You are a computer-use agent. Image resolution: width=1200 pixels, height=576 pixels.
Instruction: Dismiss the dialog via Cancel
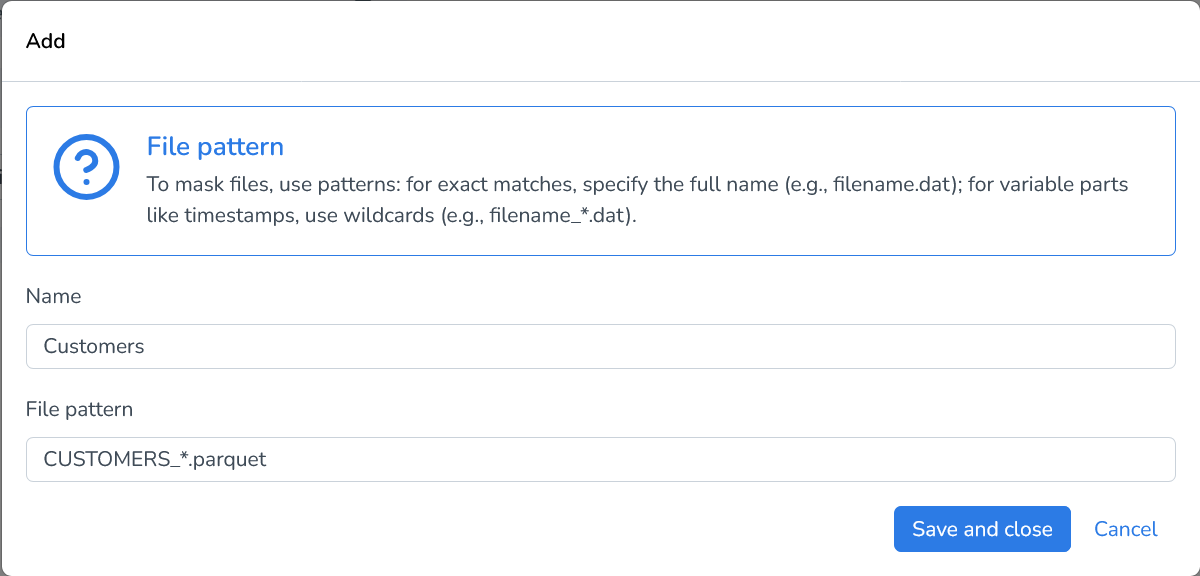click(1126, 529)
